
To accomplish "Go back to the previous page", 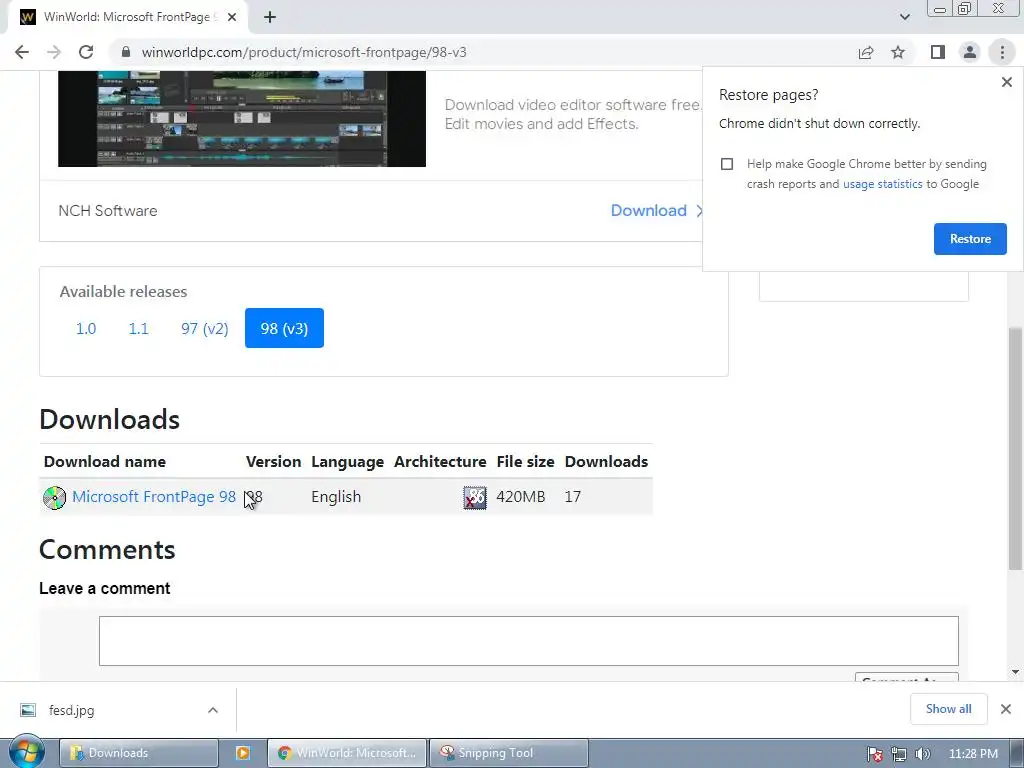I will [22, 52].
